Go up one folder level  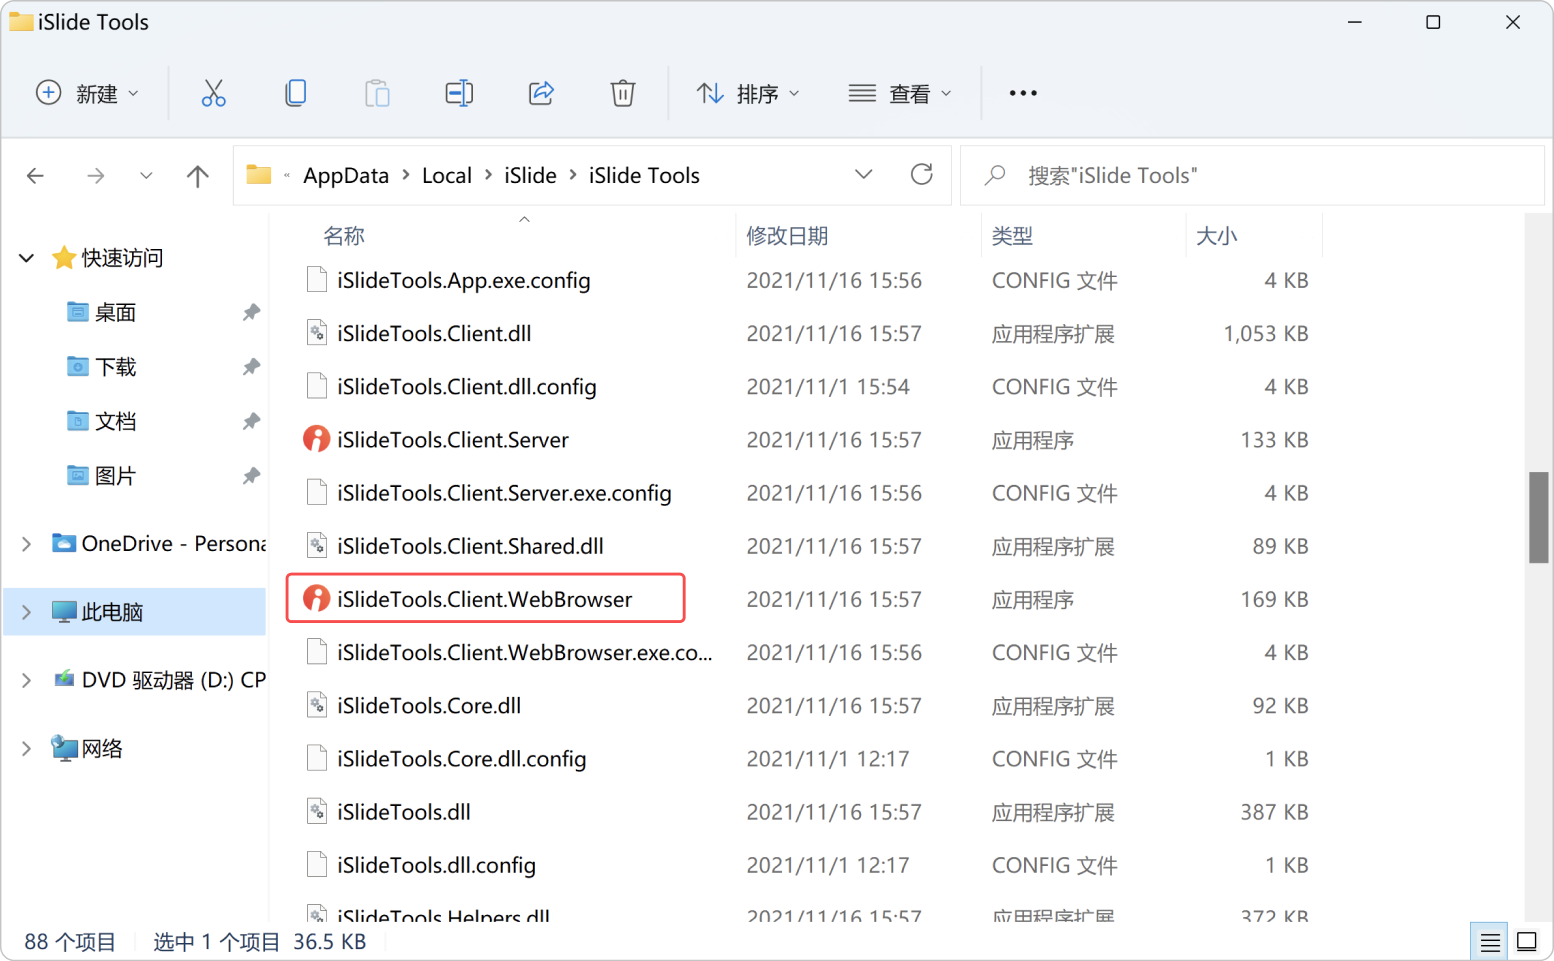click(x=198, y=176)
